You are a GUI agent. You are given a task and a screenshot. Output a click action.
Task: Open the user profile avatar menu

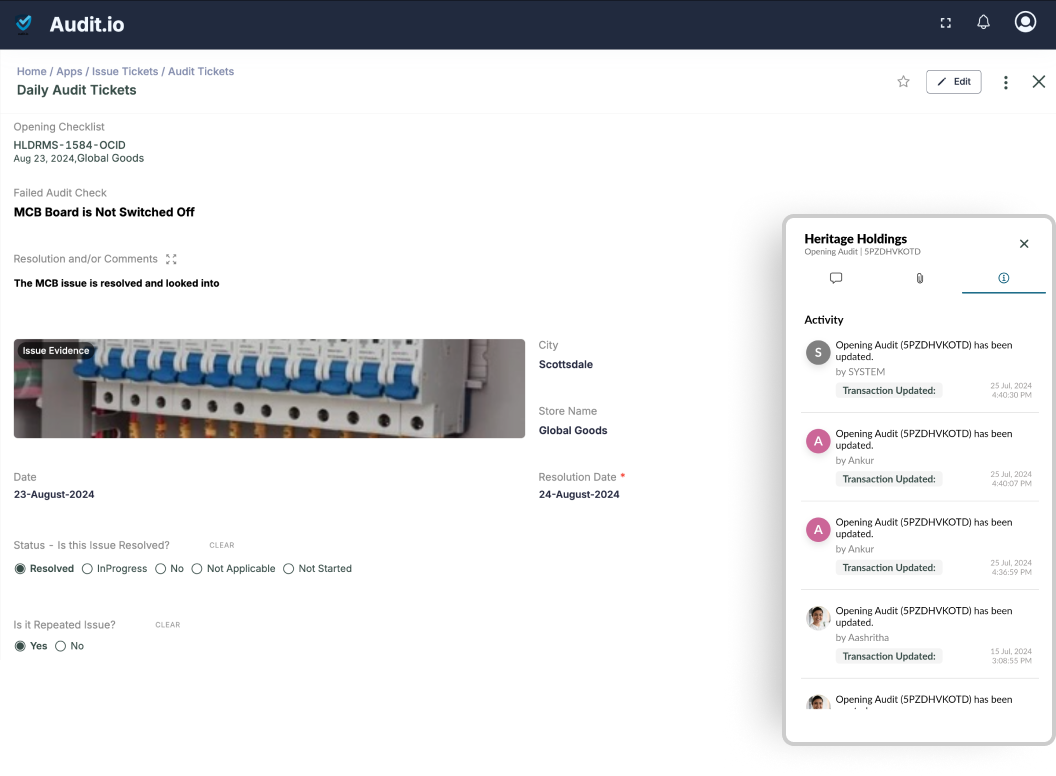1025,21
